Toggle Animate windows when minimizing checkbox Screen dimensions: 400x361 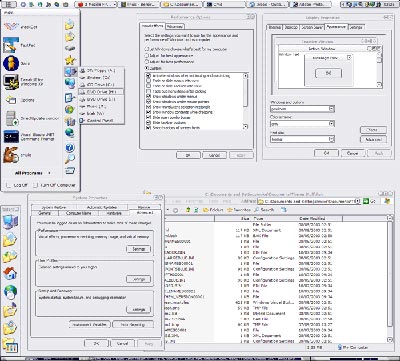coord(149,76)
